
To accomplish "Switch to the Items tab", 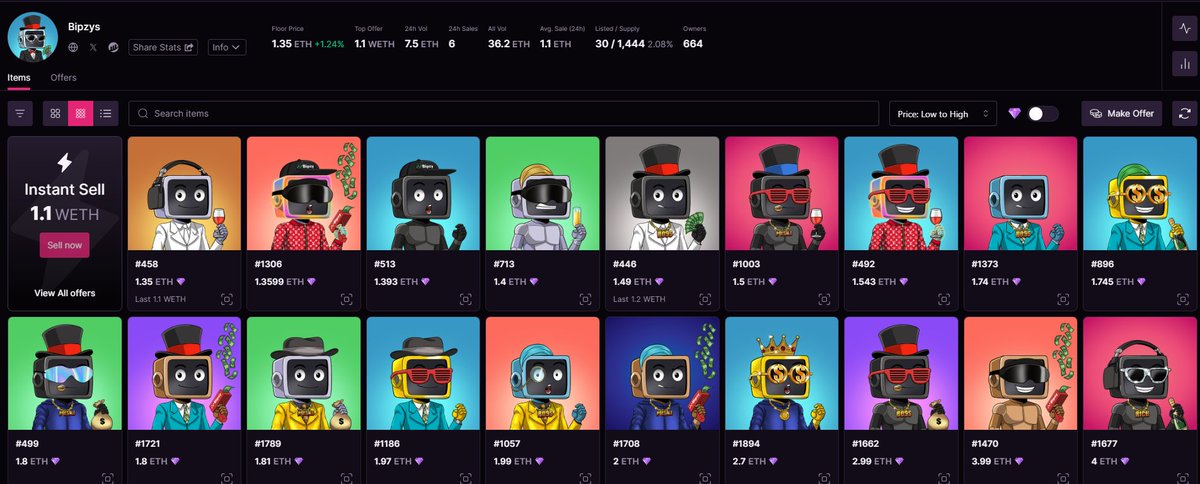I will [x=19, y=77].
